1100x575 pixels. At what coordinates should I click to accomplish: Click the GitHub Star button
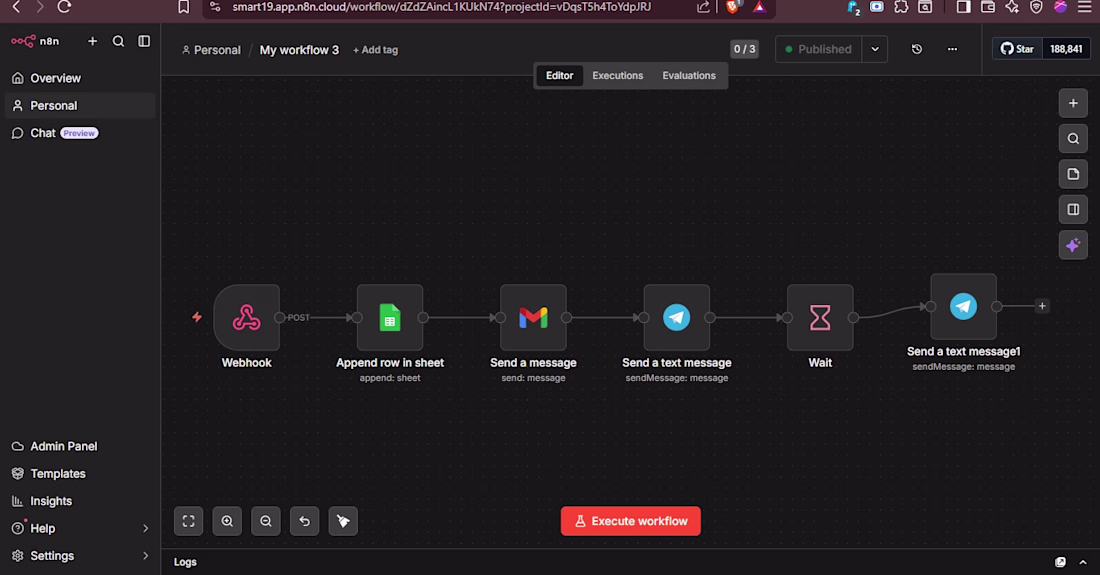pos(1017,49)
